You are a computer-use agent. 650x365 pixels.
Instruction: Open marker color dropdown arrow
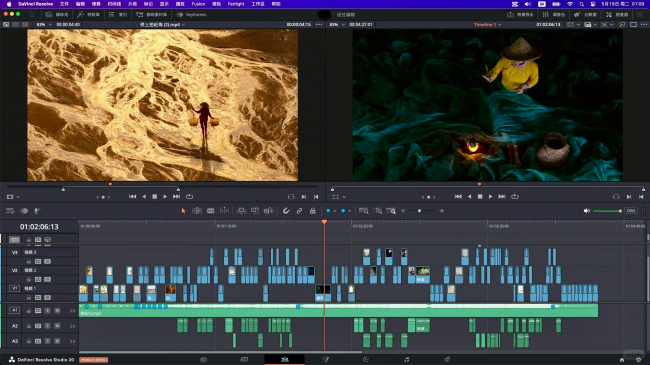349,211
